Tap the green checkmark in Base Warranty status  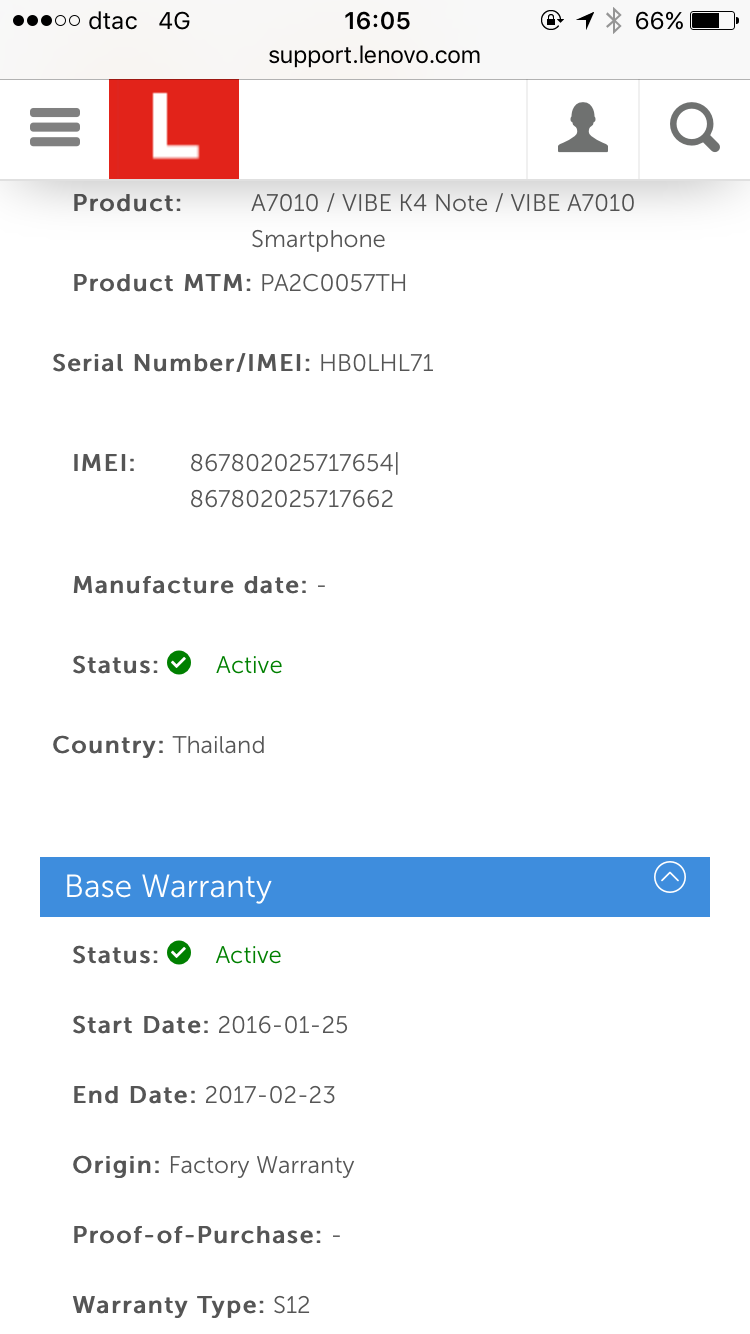pyautogui.click(x=180, y=953)
